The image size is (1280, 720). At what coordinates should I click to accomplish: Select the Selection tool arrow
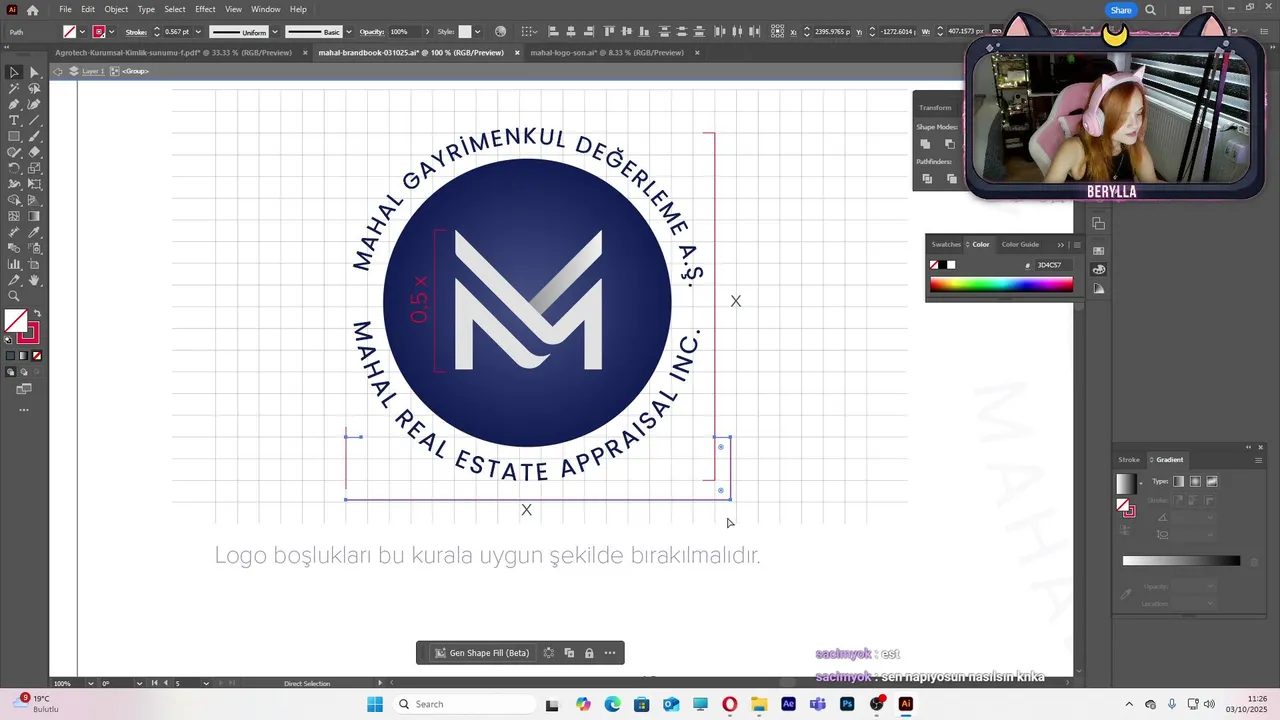14,73
